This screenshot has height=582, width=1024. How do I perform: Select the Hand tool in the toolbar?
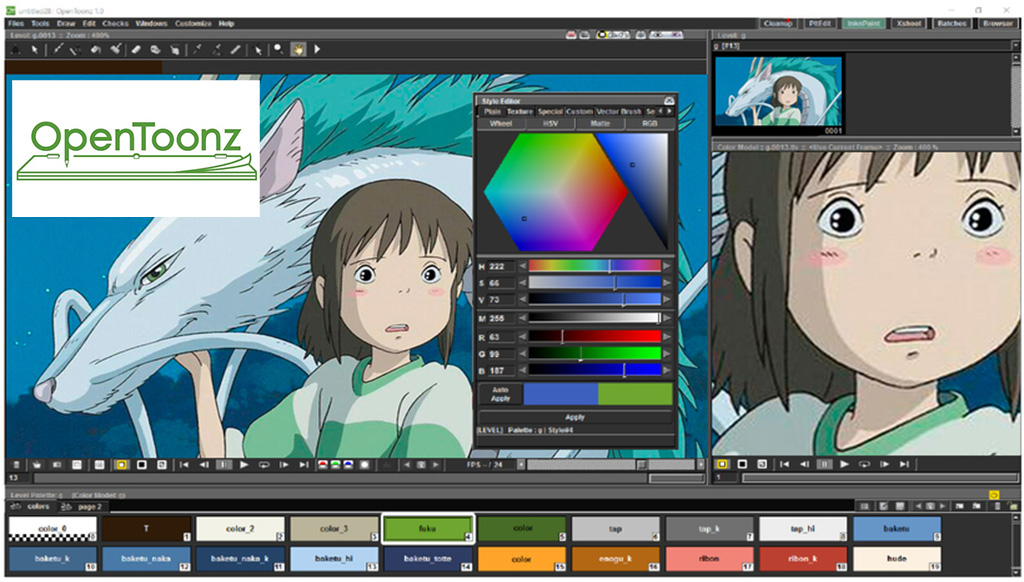[x=298, y=49]
